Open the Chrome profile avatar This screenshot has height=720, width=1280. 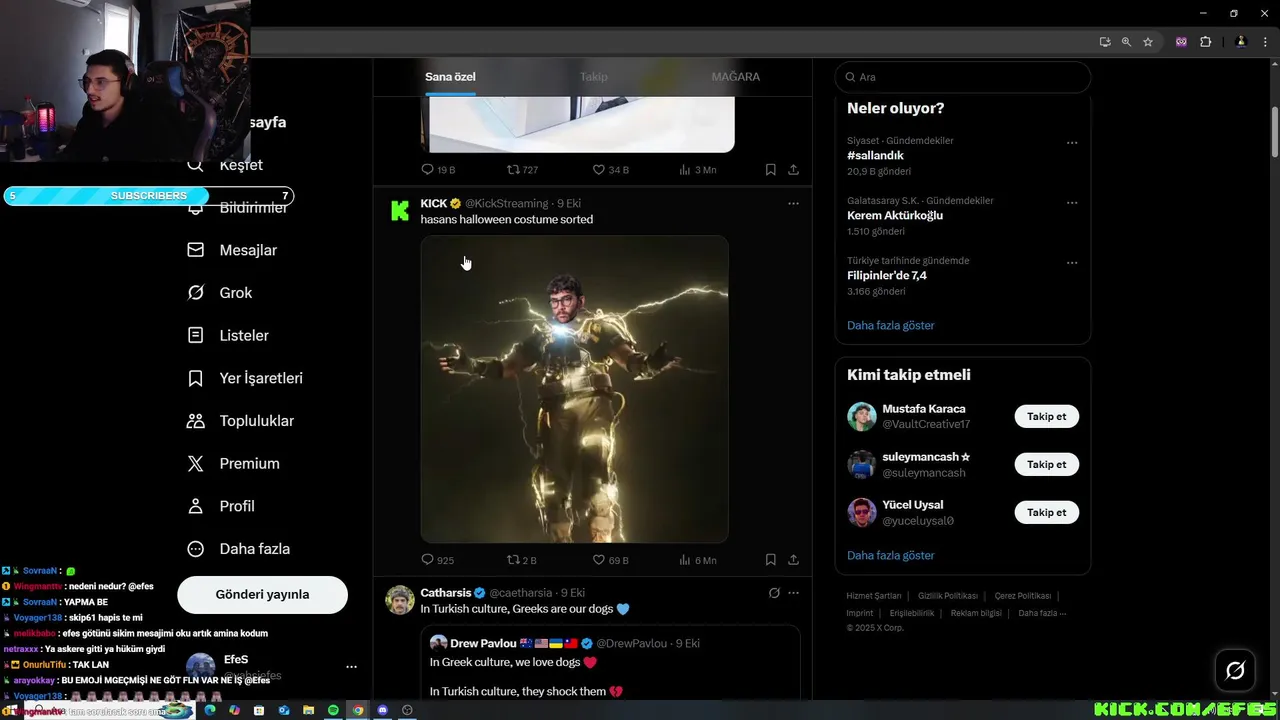tap(1241, 42)
